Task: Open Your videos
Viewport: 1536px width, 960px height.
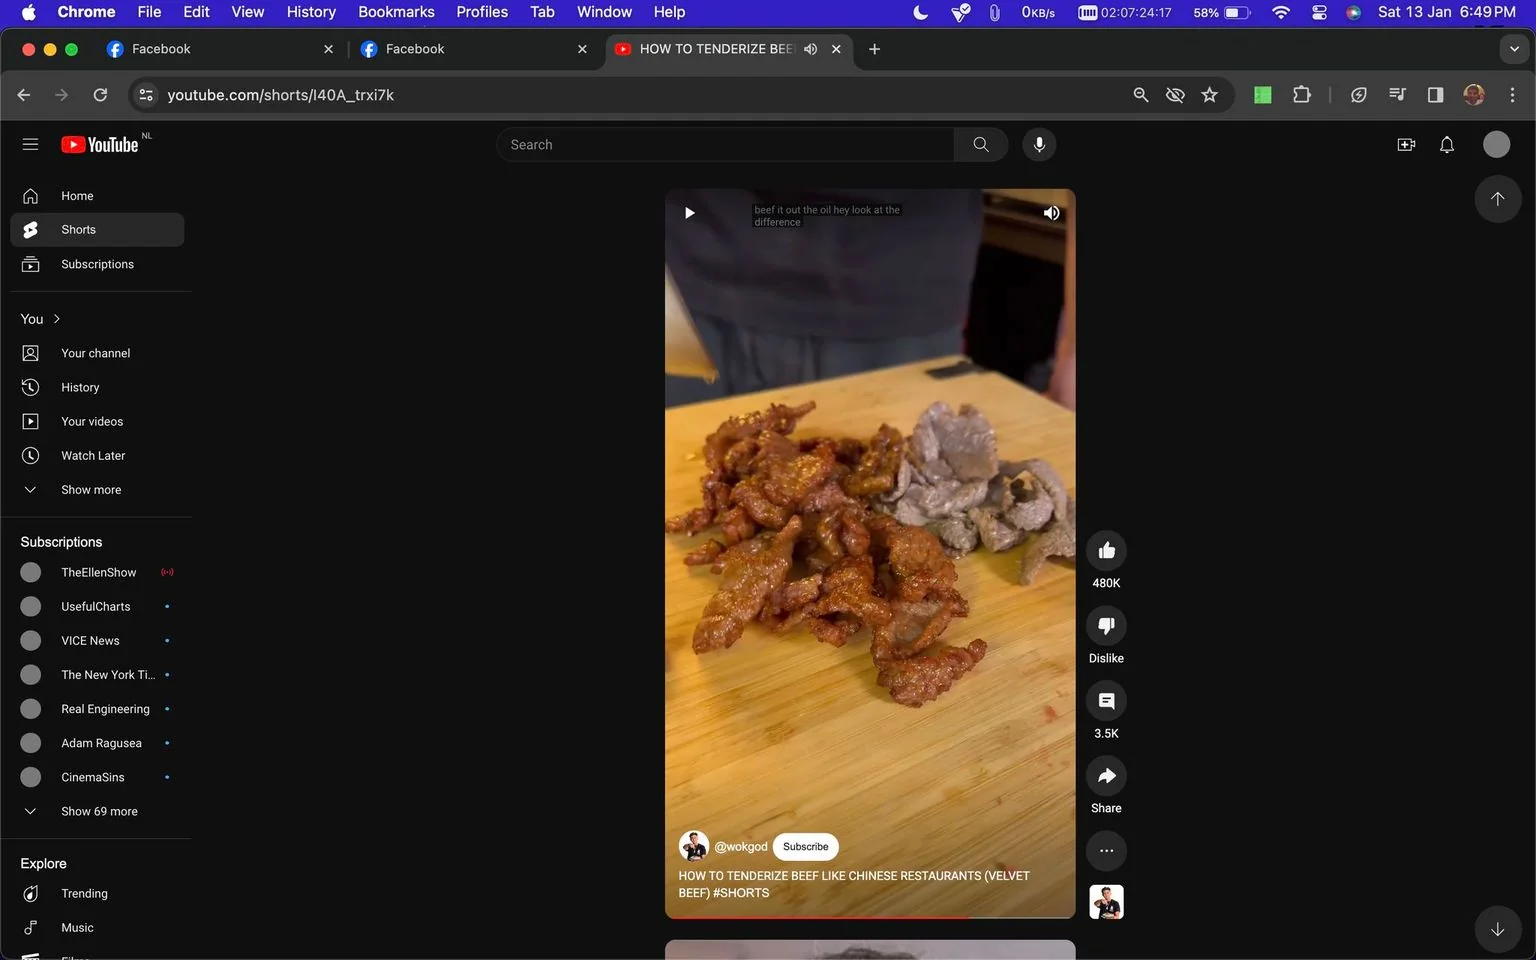Action: 97,421
